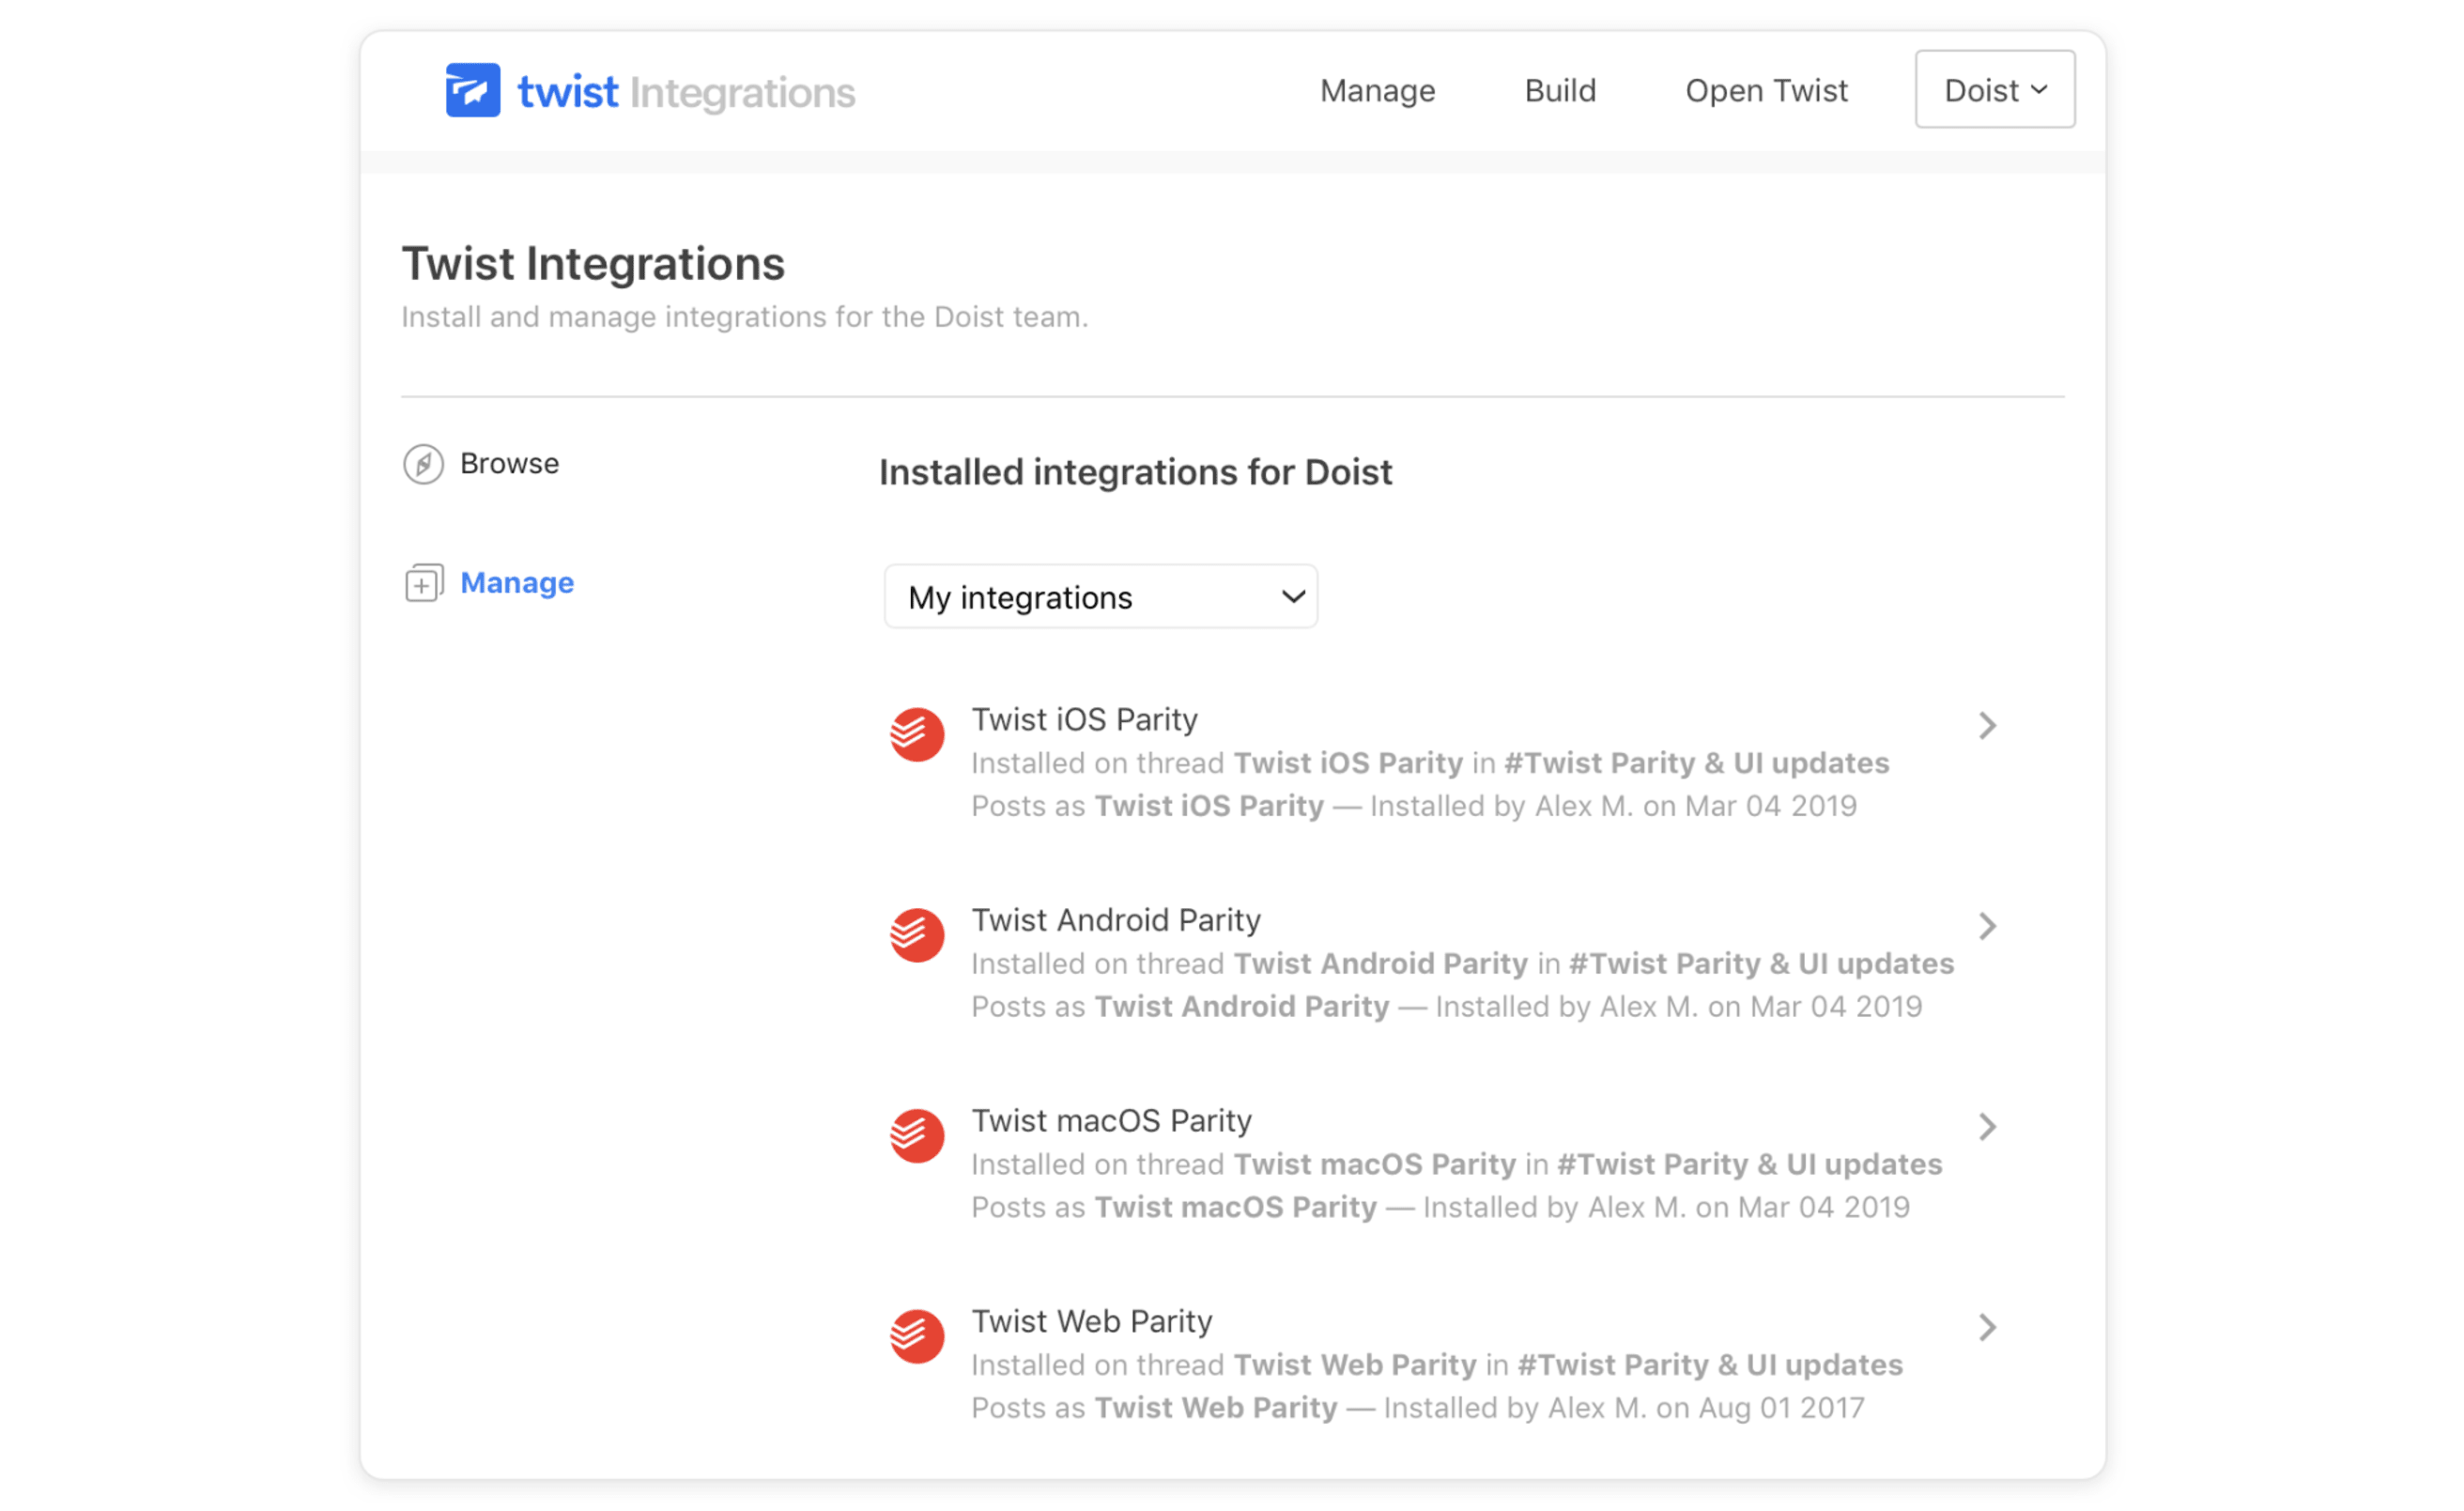Open Manage in the top navigation
This screenshot has width=2464, height=1511.
1377,91
